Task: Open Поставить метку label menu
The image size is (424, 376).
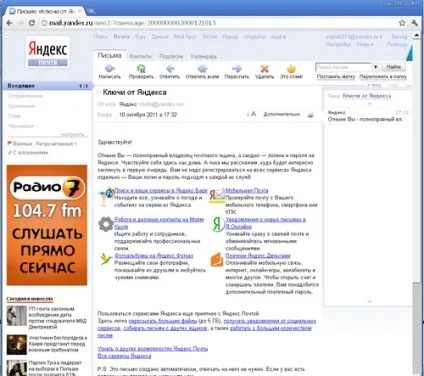Action: click(336, 77)
